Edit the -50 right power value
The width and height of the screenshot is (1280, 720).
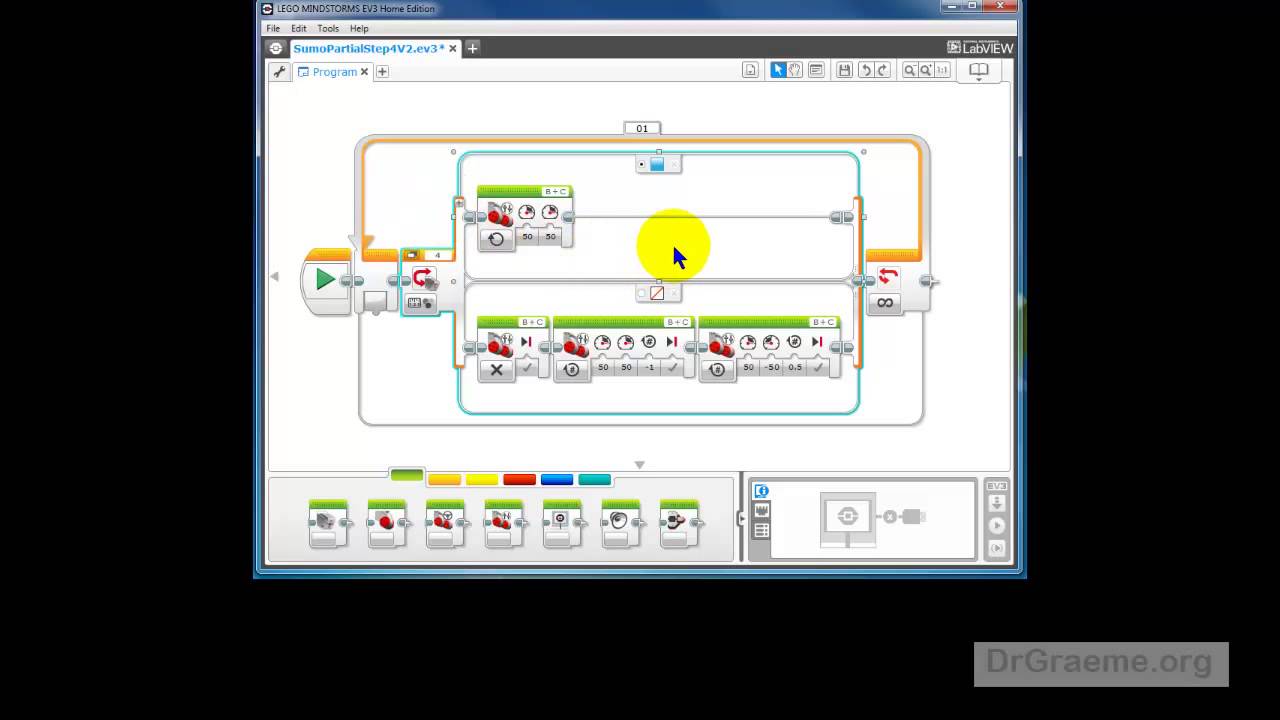point(771,367)
